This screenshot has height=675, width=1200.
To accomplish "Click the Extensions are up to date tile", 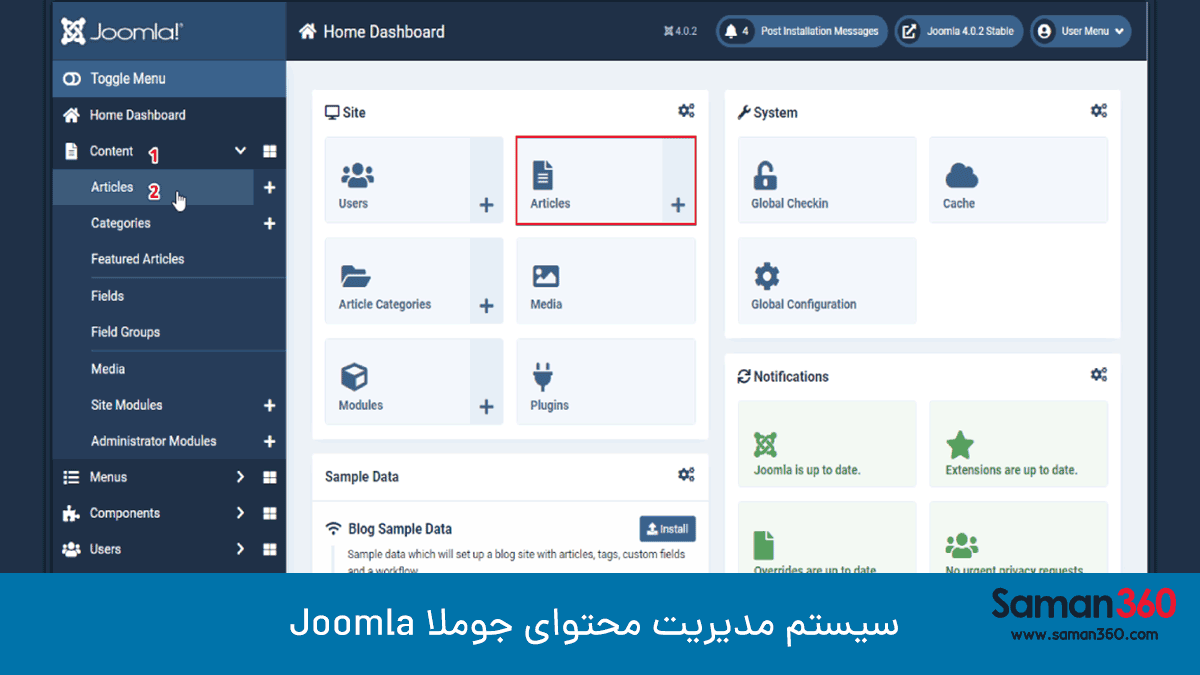I will tap(1019, 444).
